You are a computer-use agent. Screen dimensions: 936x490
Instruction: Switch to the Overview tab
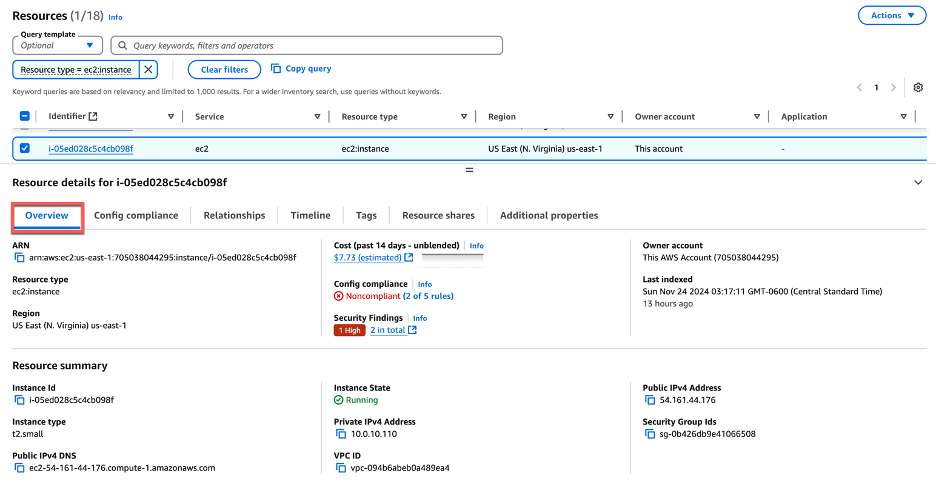coord(47,215)
